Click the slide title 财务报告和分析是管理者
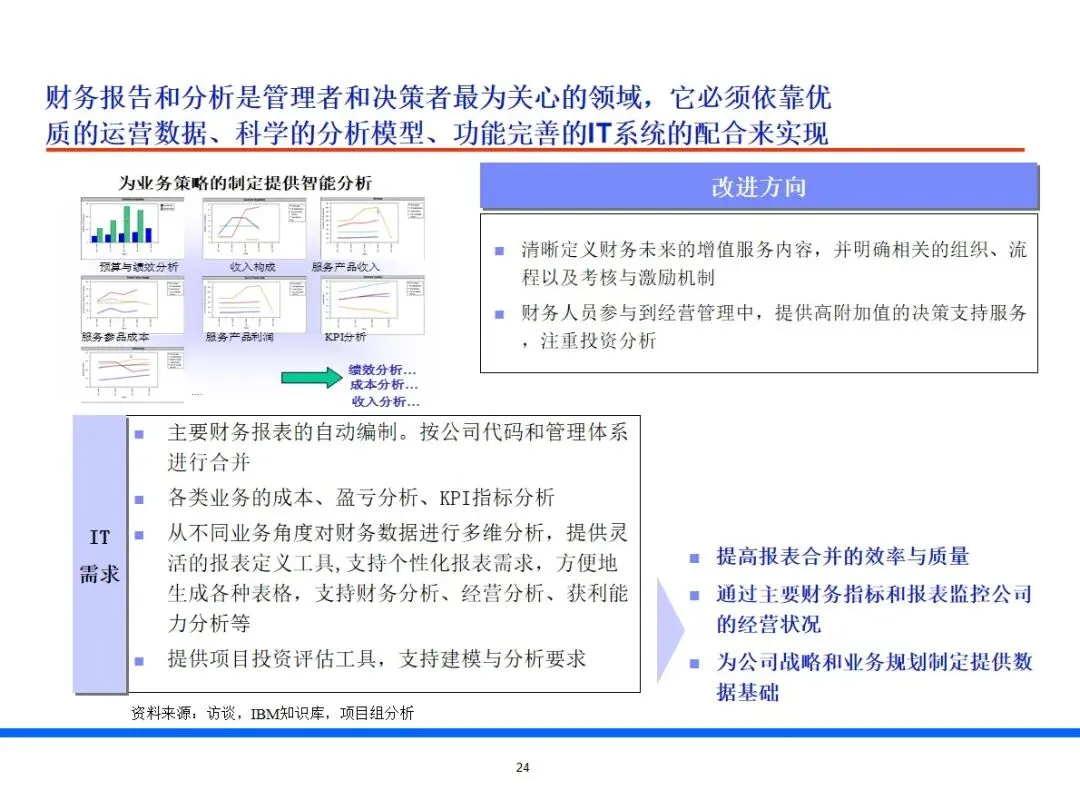 click(438, 115)
